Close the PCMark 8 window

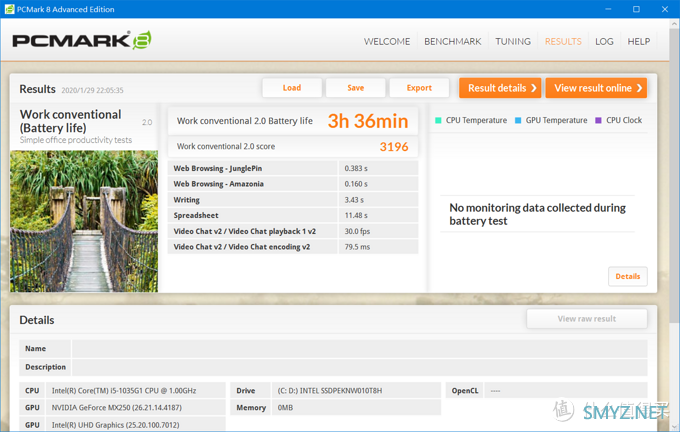(x=665, y=9)
